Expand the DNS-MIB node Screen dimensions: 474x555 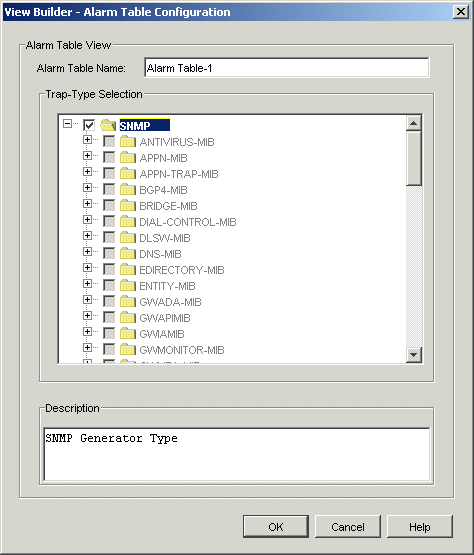point(87,251)
